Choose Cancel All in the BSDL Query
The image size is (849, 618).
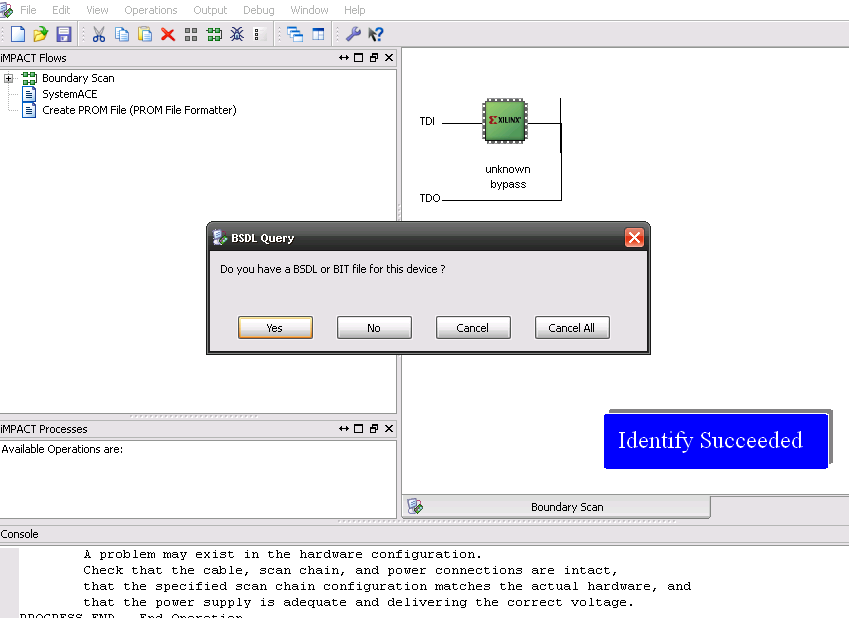tap(572, 328)
